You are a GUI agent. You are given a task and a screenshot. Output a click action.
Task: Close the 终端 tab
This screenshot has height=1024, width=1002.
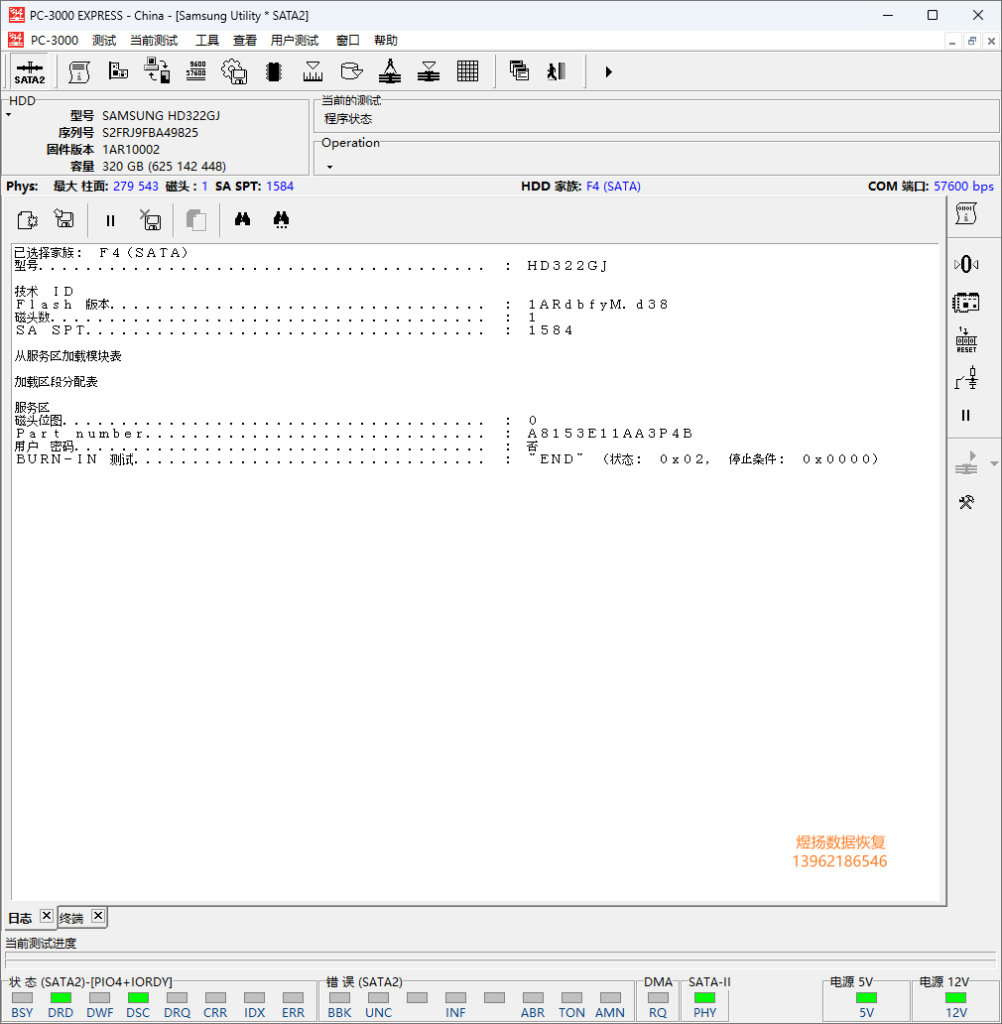coord(98,916)
